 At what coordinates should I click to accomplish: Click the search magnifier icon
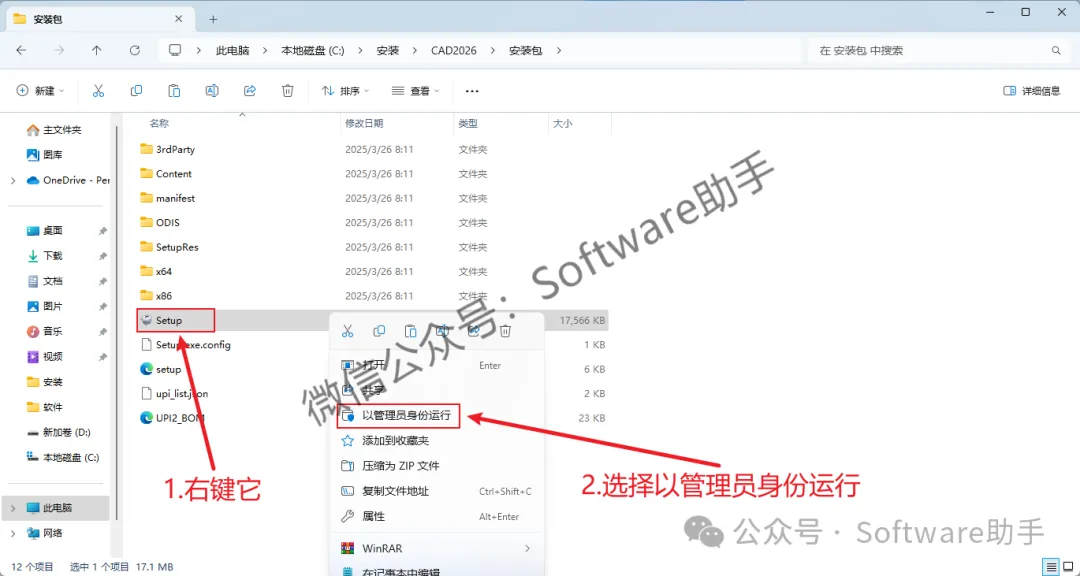click(x=1056, y=50)
